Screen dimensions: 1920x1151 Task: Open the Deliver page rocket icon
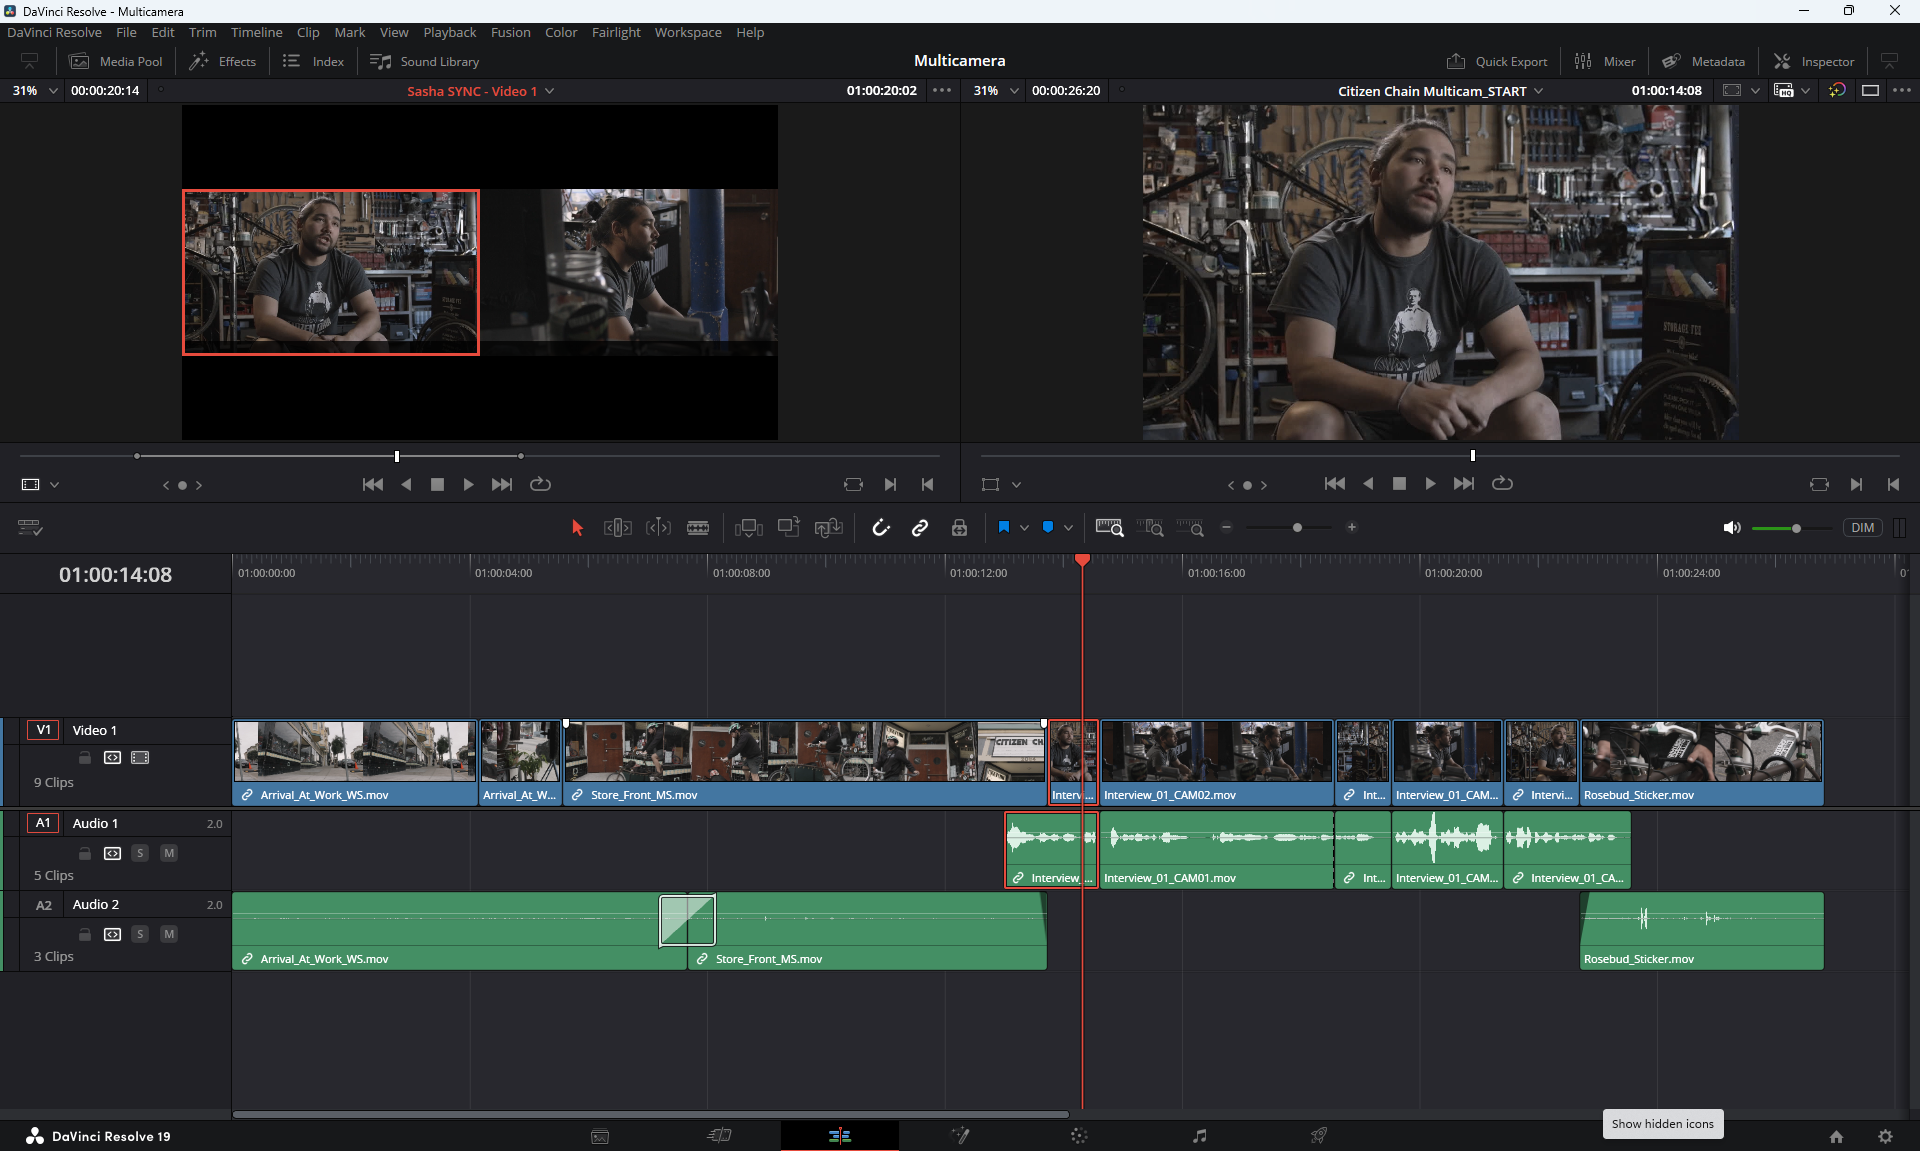1319,1136
